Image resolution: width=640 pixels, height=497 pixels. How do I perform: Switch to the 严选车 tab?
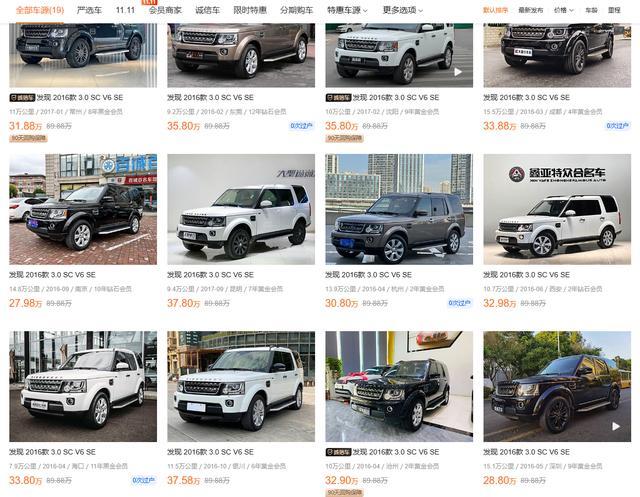click(89, 10)
